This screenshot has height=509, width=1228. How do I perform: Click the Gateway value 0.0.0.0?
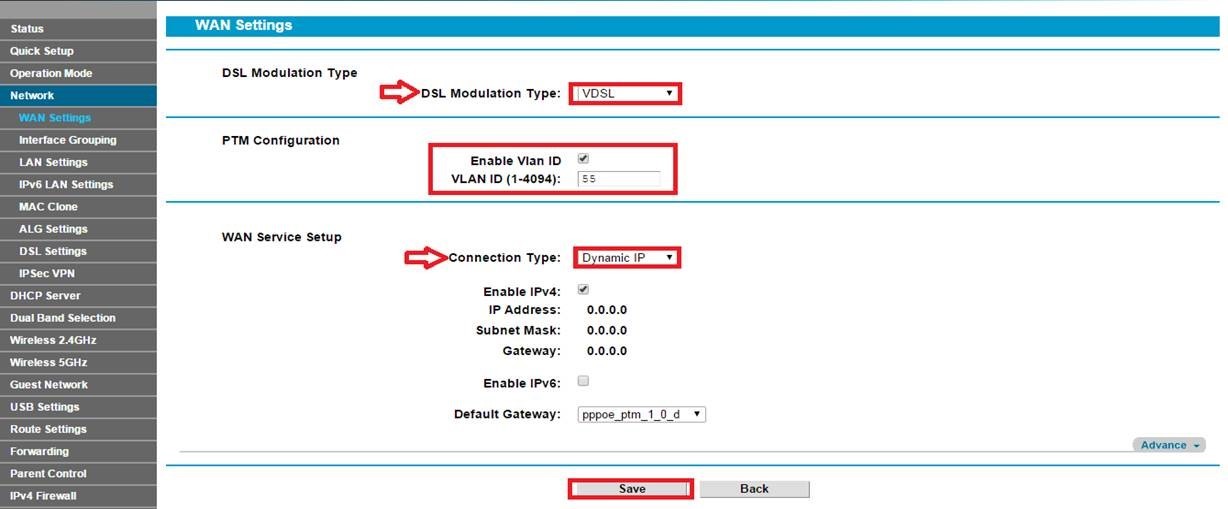click(607, 351)
